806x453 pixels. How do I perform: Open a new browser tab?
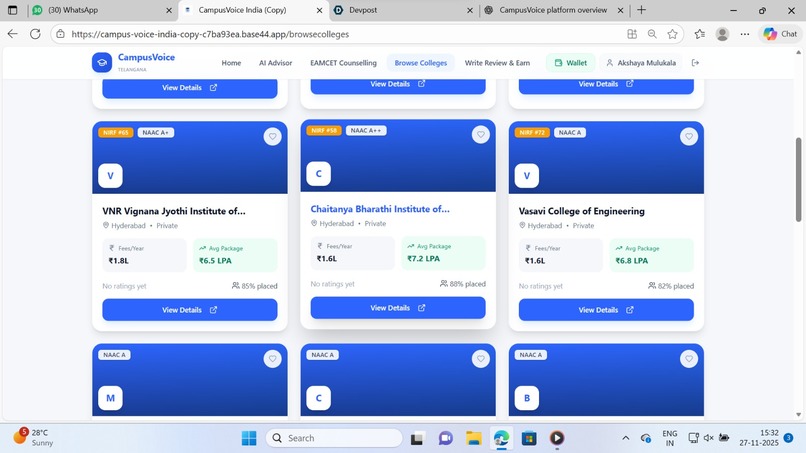point(642,10)
